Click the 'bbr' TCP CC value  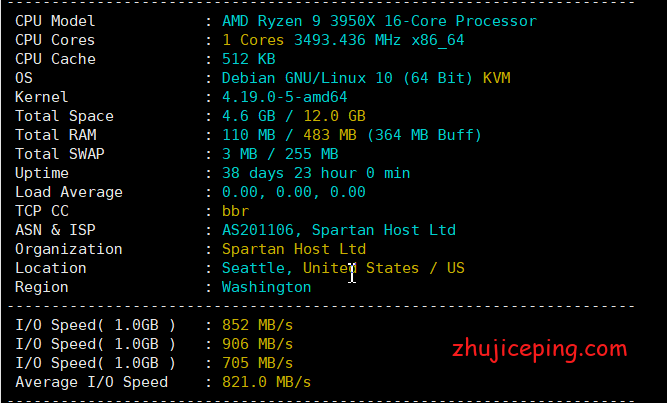coord(236,211)
